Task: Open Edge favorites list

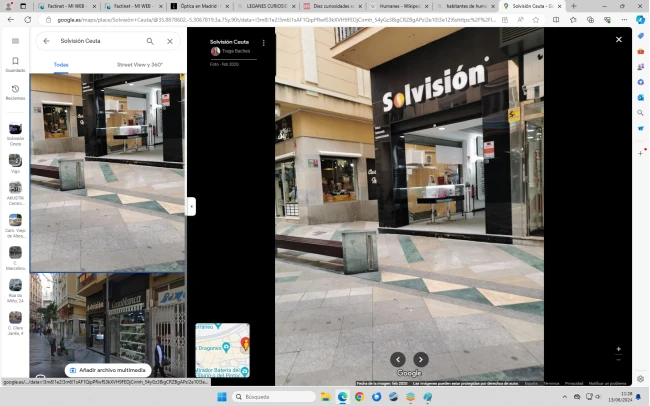Action: [573, 19]
